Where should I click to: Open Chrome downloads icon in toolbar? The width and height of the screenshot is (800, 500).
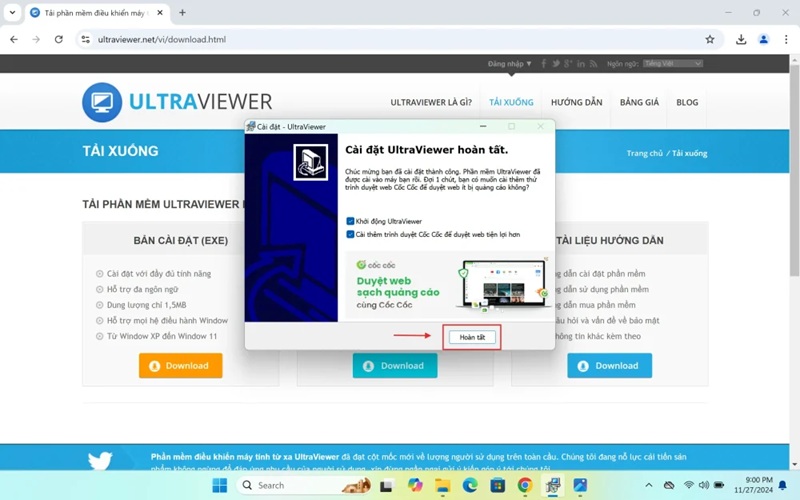(741, 39)
